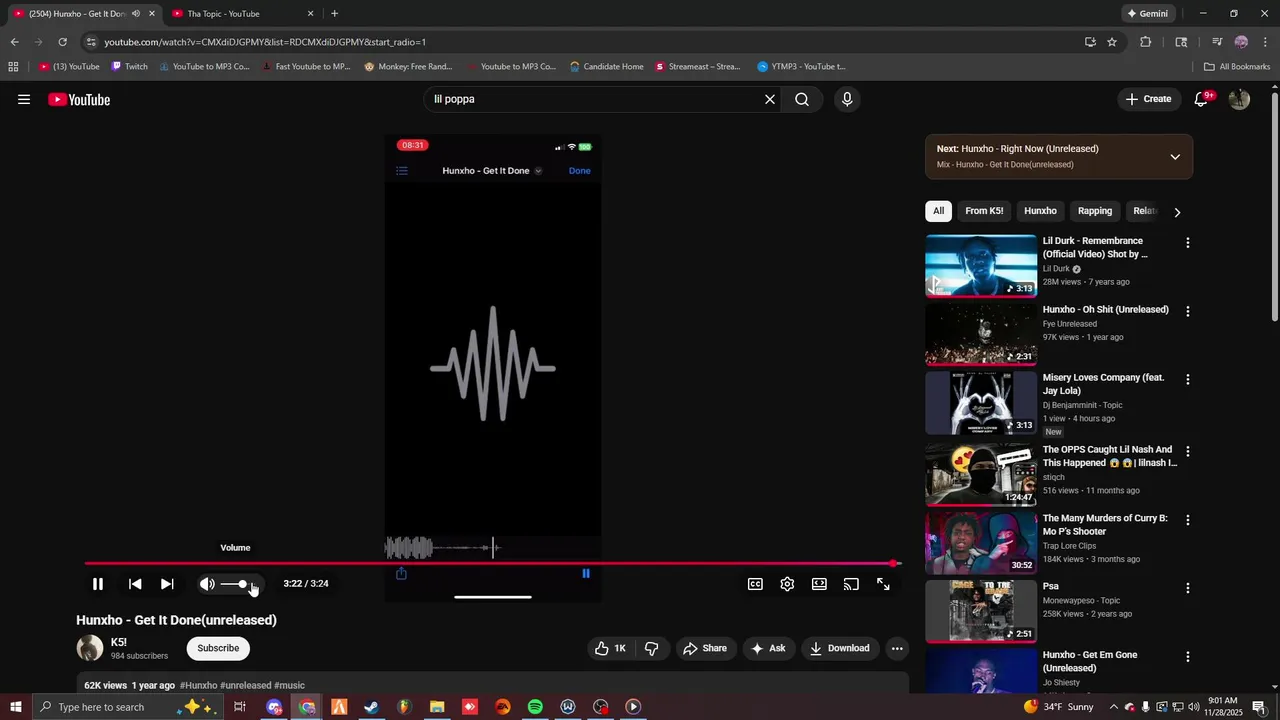Viewport: 1280px width, 720px height.
Task: Select the Hunxho filter chip
Action: coord(1040,211)
